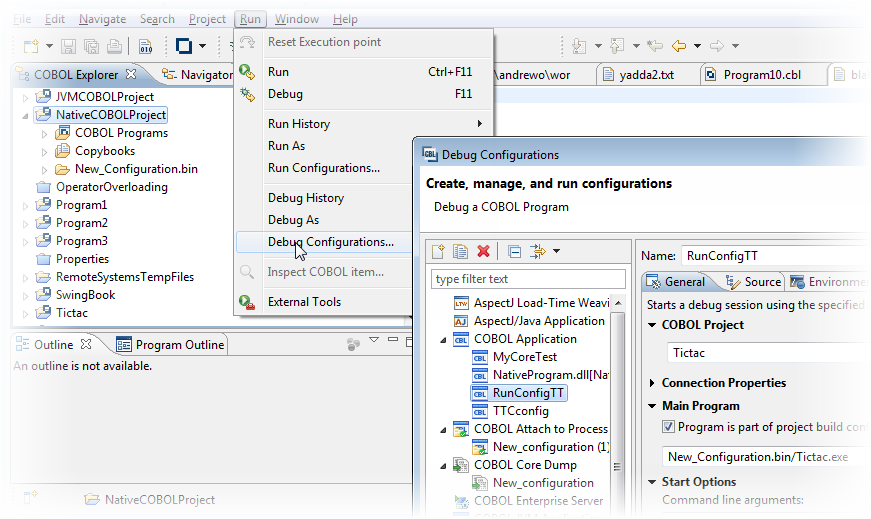Click the Forward arrow toolbar icon
Image resolution: width=871 pixels, height=519 pixels.
click(x=717, y=46)
